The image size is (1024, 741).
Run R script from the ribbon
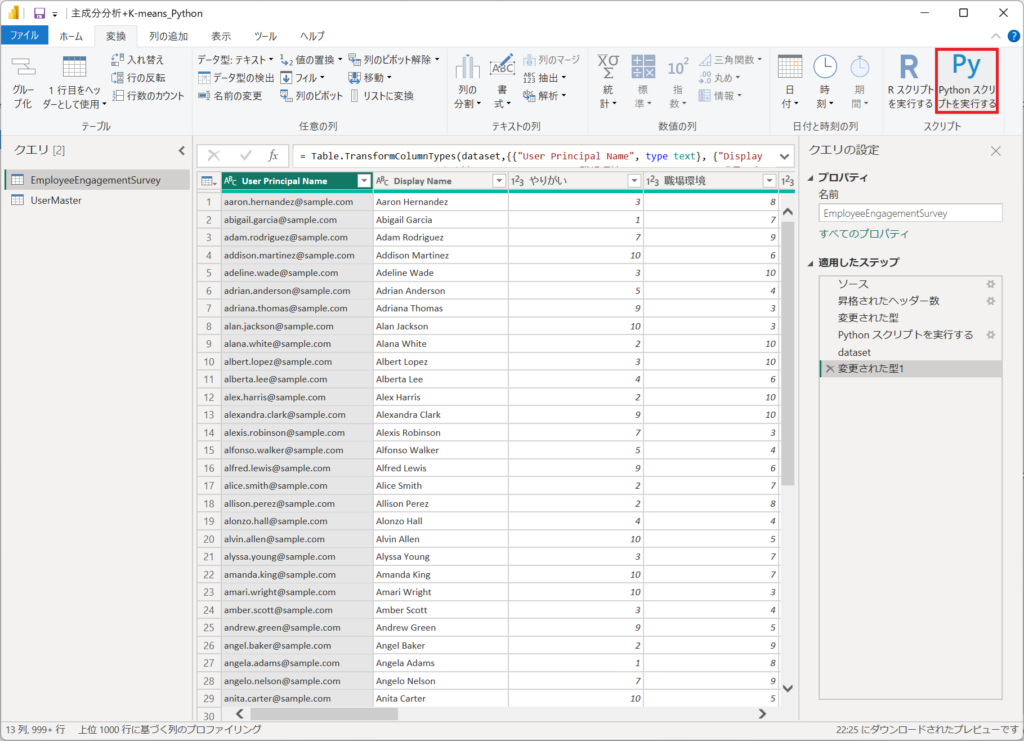tap(910, 81)
